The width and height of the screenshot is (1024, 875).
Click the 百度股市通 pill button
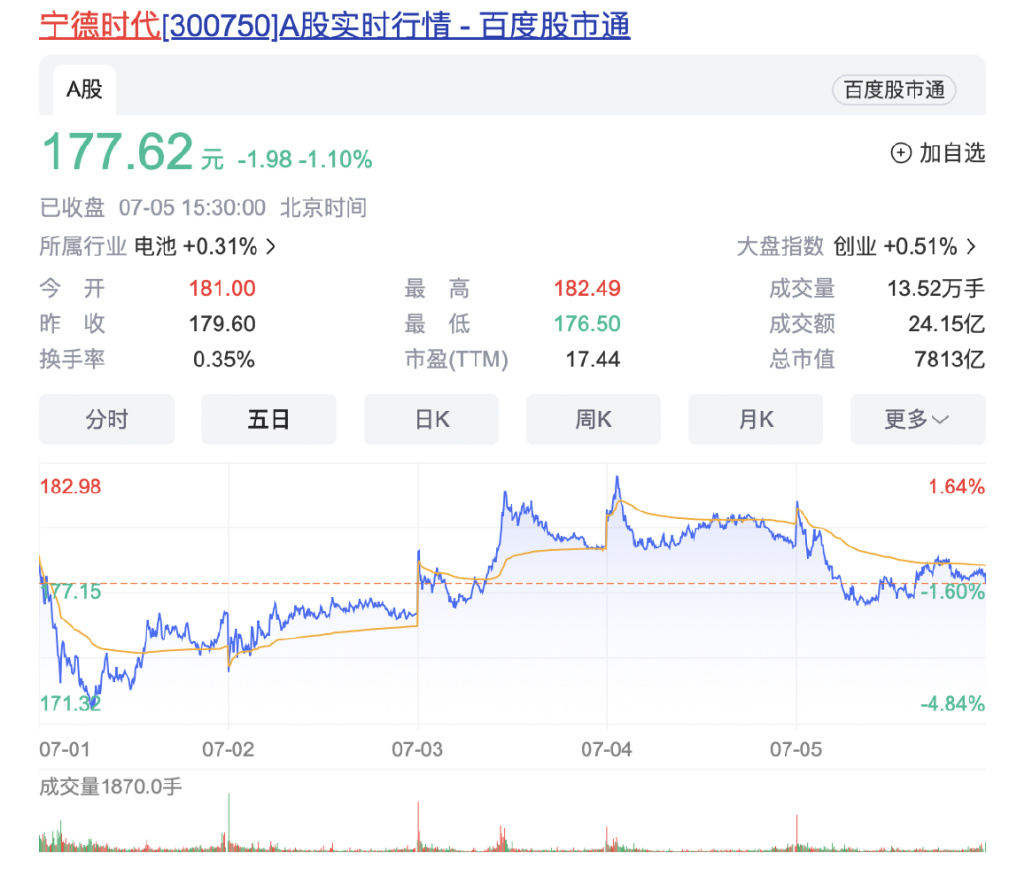pyautogui.click(x=894, y=90)
